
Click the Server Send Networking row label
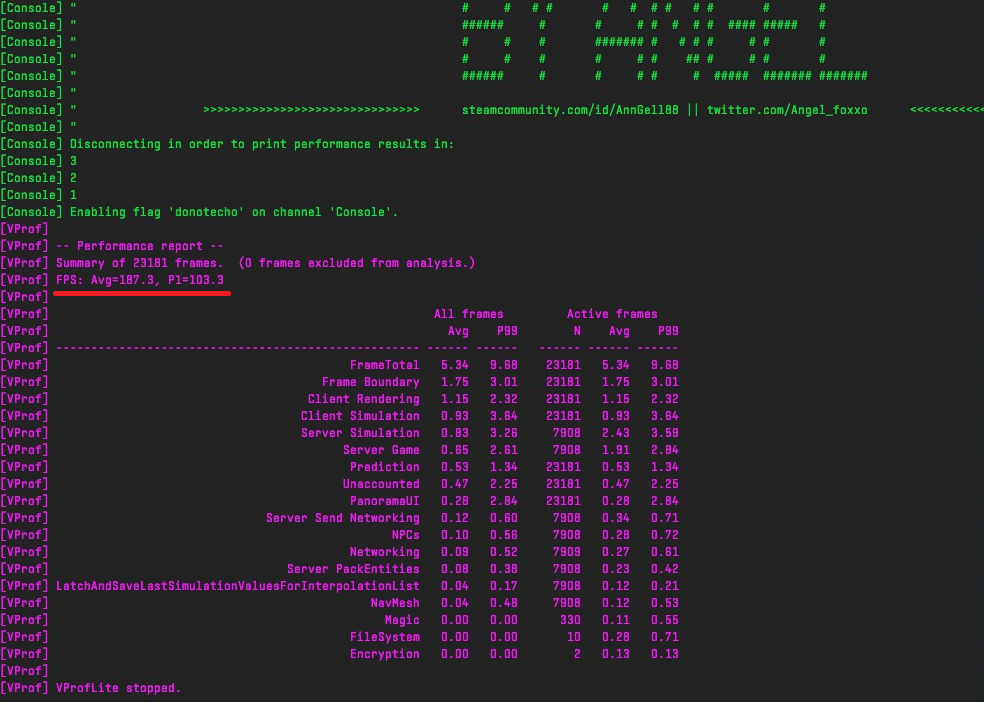click(x=342, y=518)
